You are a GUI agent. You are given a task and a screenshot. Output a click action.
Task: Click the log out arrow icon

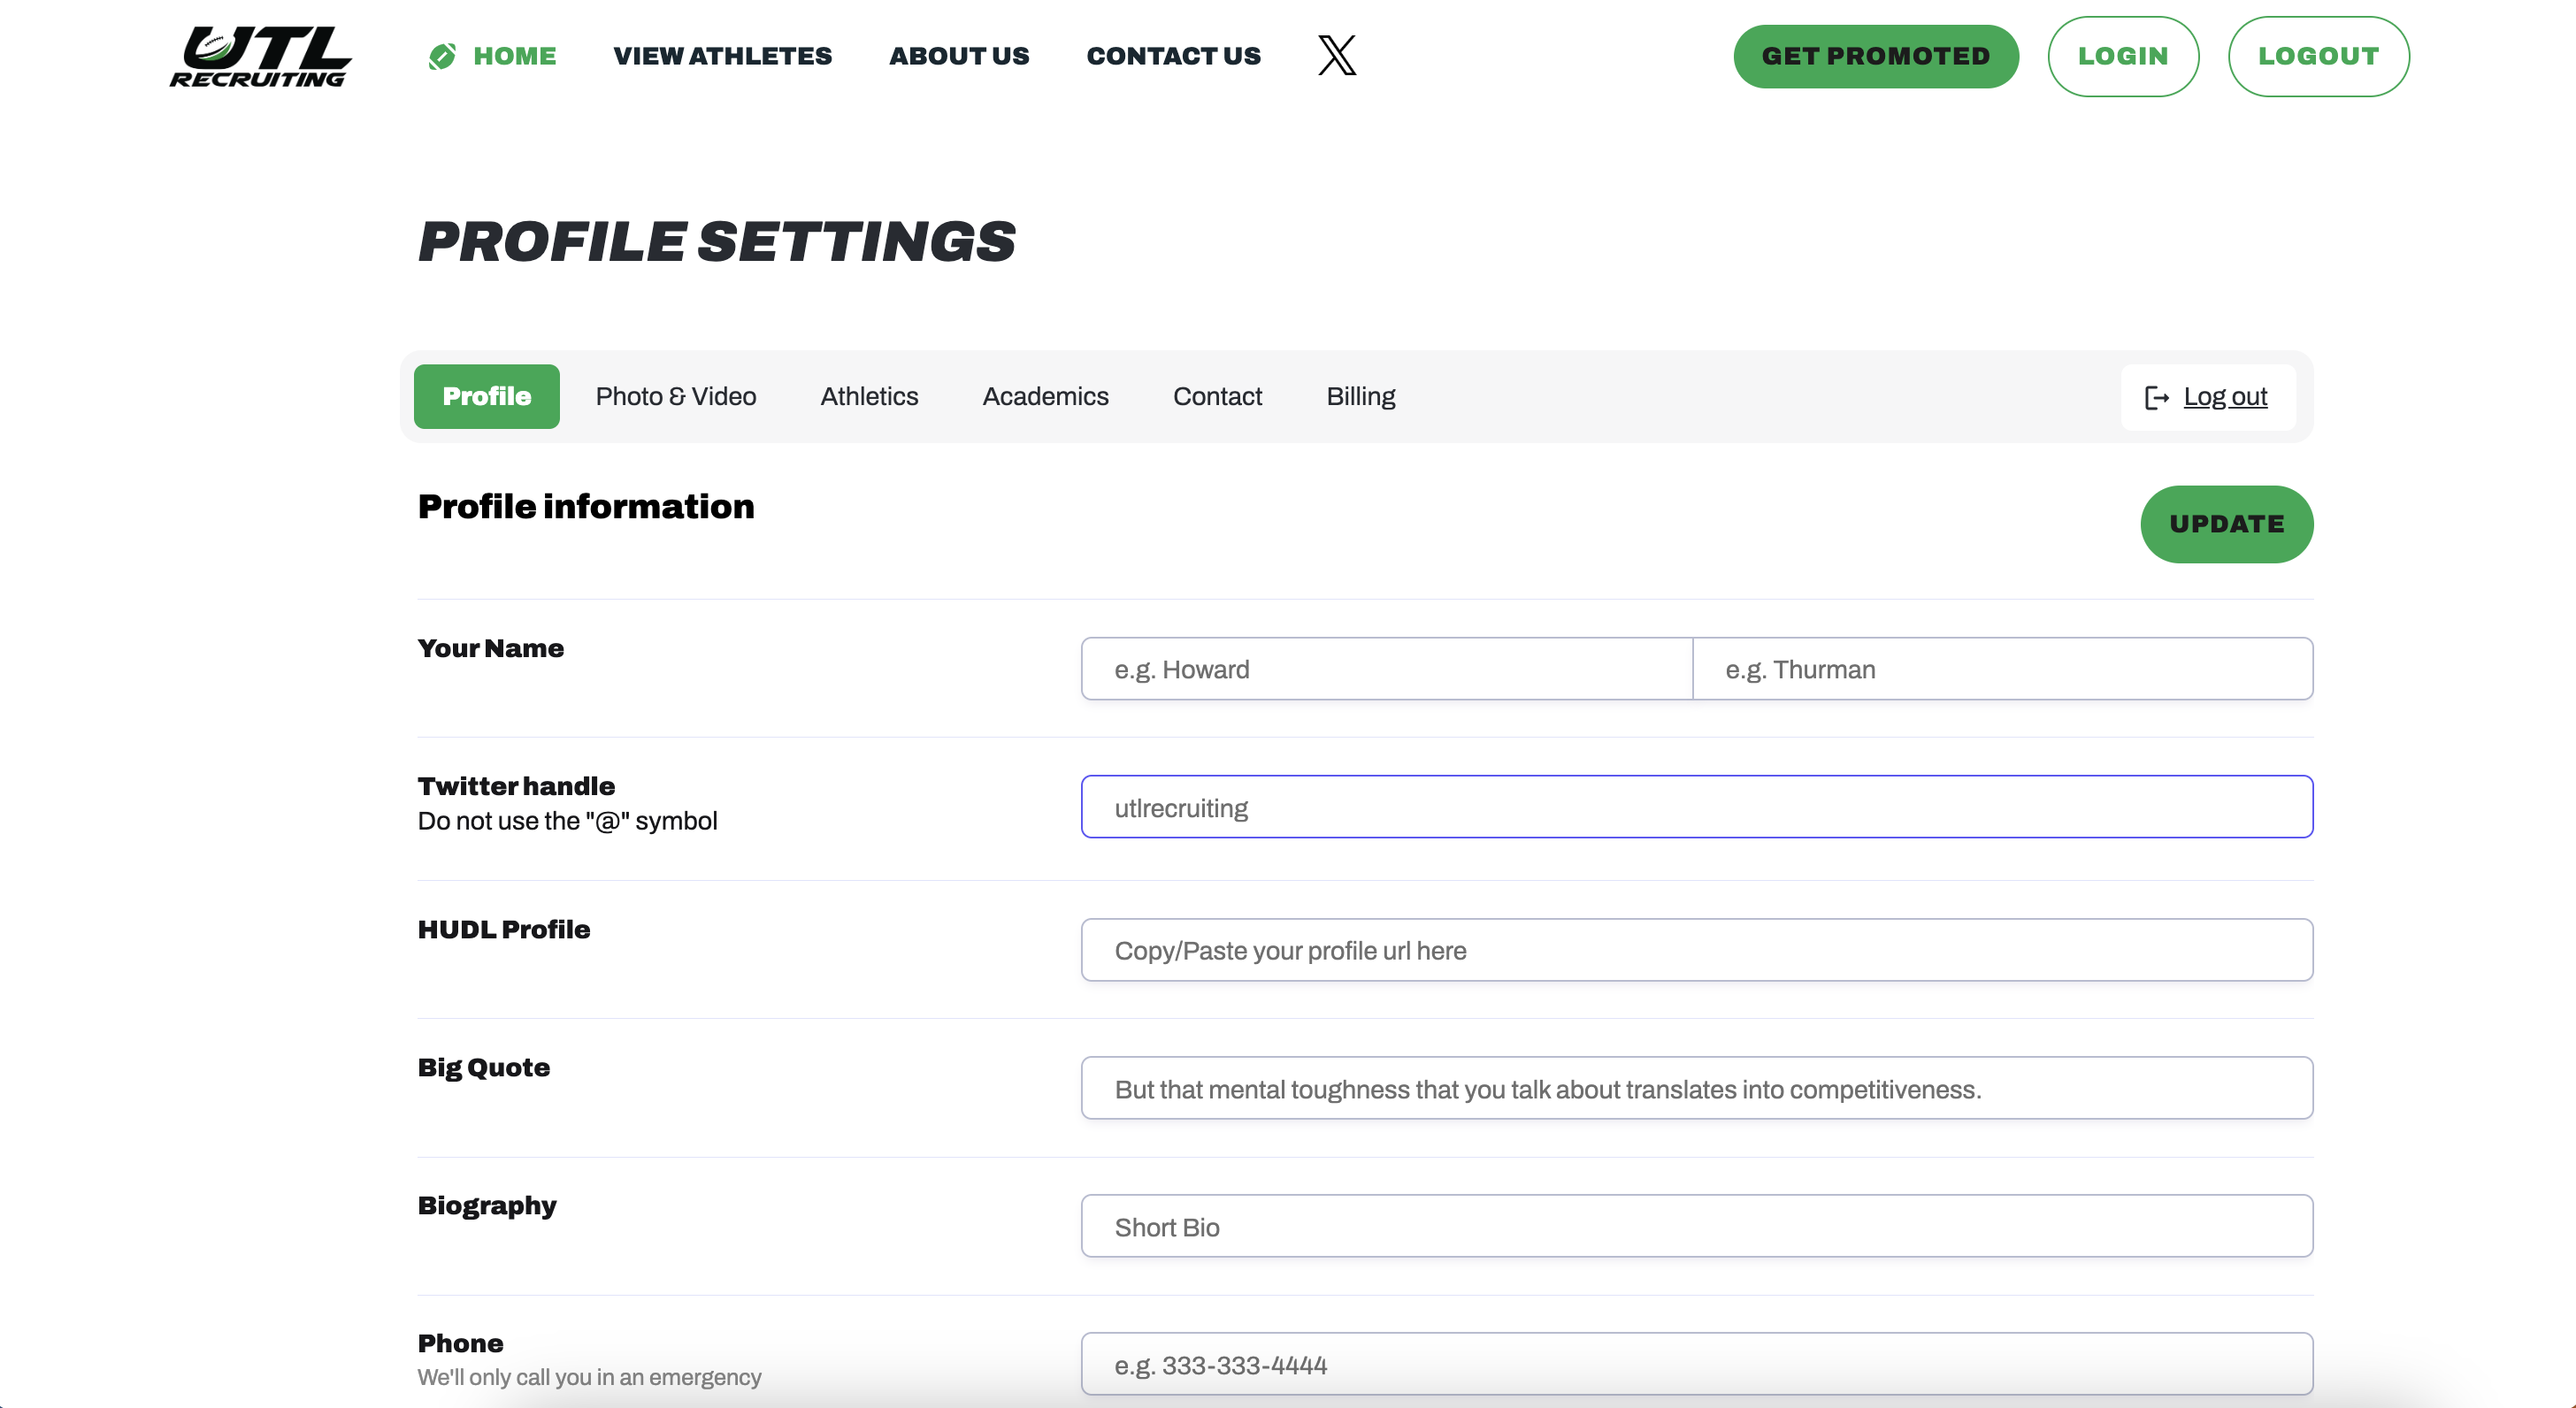coord(2157,397)
